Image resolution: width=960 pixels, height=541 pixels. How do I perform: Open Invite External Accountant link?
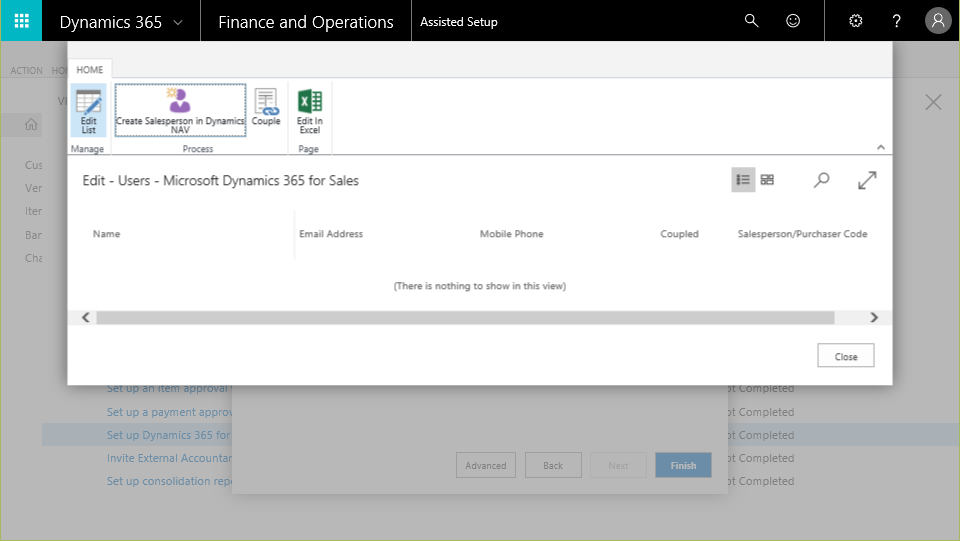[x=169, y=458]
